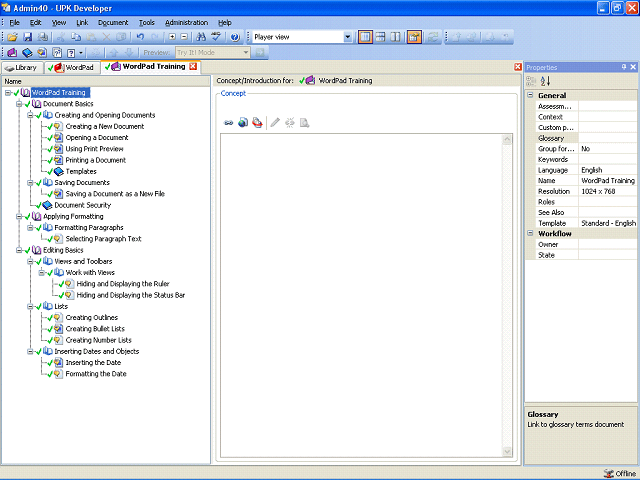Pin the Properties pane
640x480 pixels.
coord(624,67)
